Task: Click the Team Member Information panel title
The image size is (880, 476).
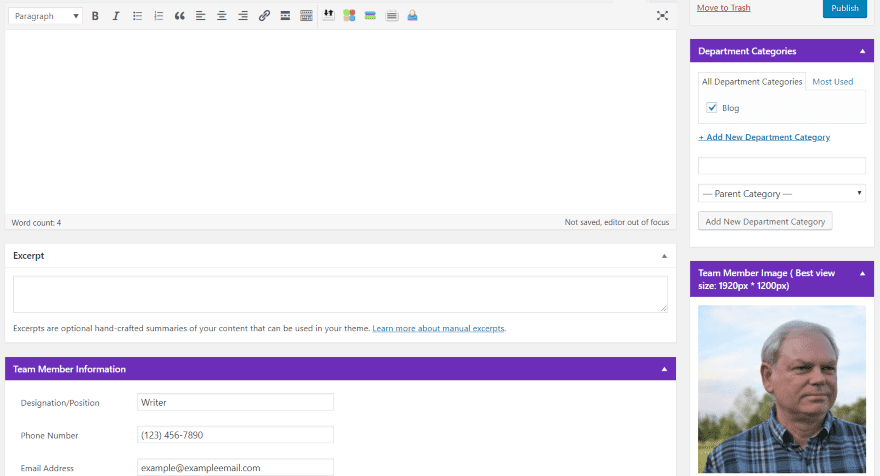Action: click(x=70, y=369)
